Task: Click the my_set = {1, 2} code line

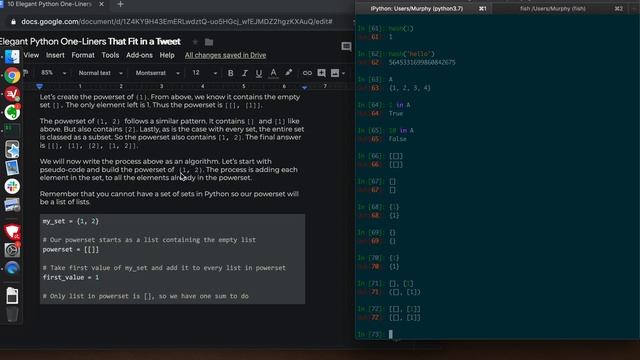Action: tap(71, 221)
